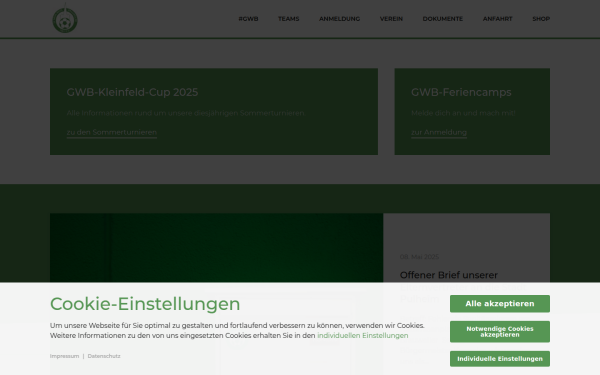
Task: Open the DOKUMENTE menu item
Action: click(x=443, y=19)
